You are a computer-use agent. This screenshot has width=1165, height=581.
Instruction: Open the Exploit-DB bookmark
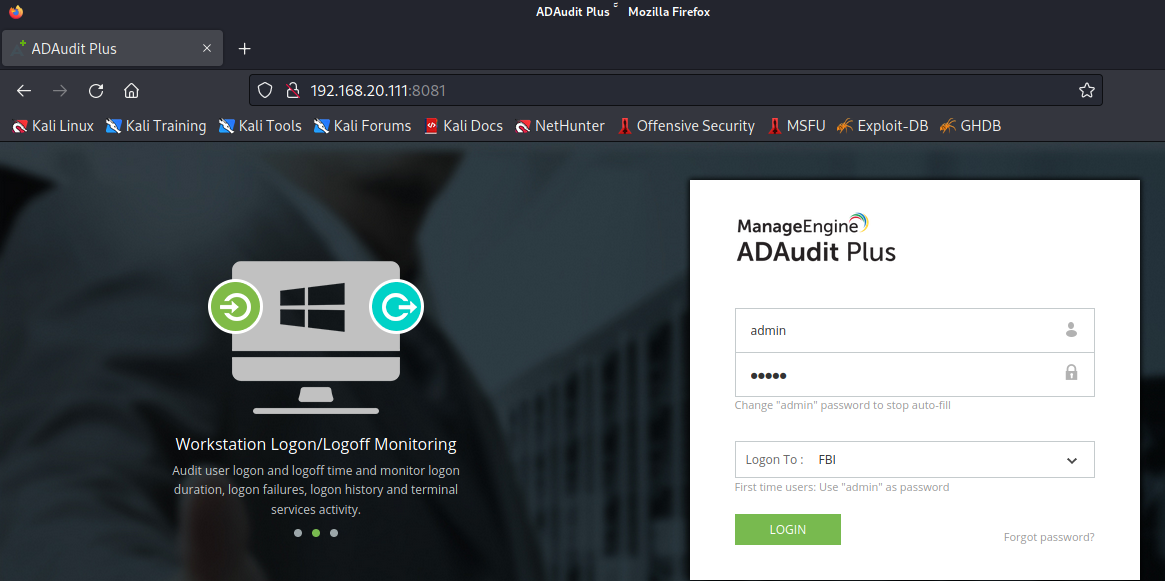pos(882,126)
